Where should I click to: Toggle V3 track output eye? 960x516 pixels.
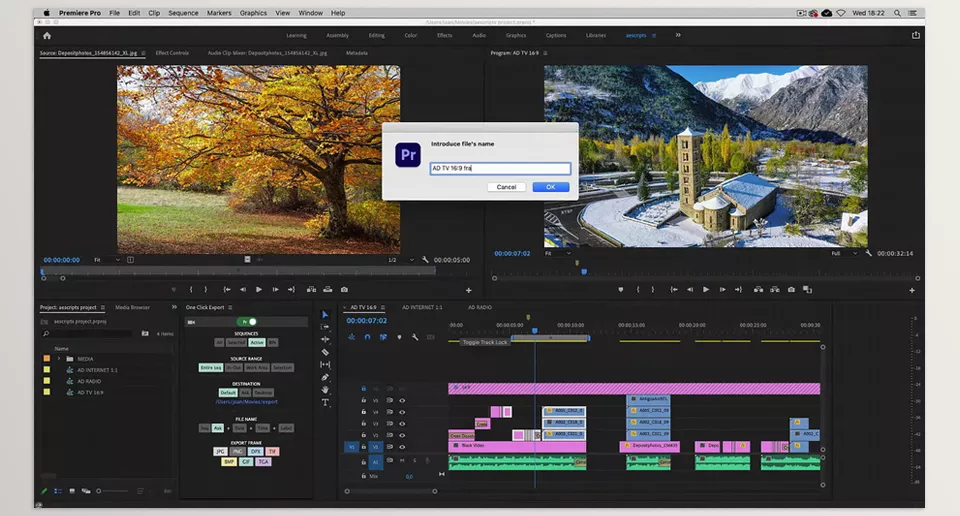tap(402, 424)
